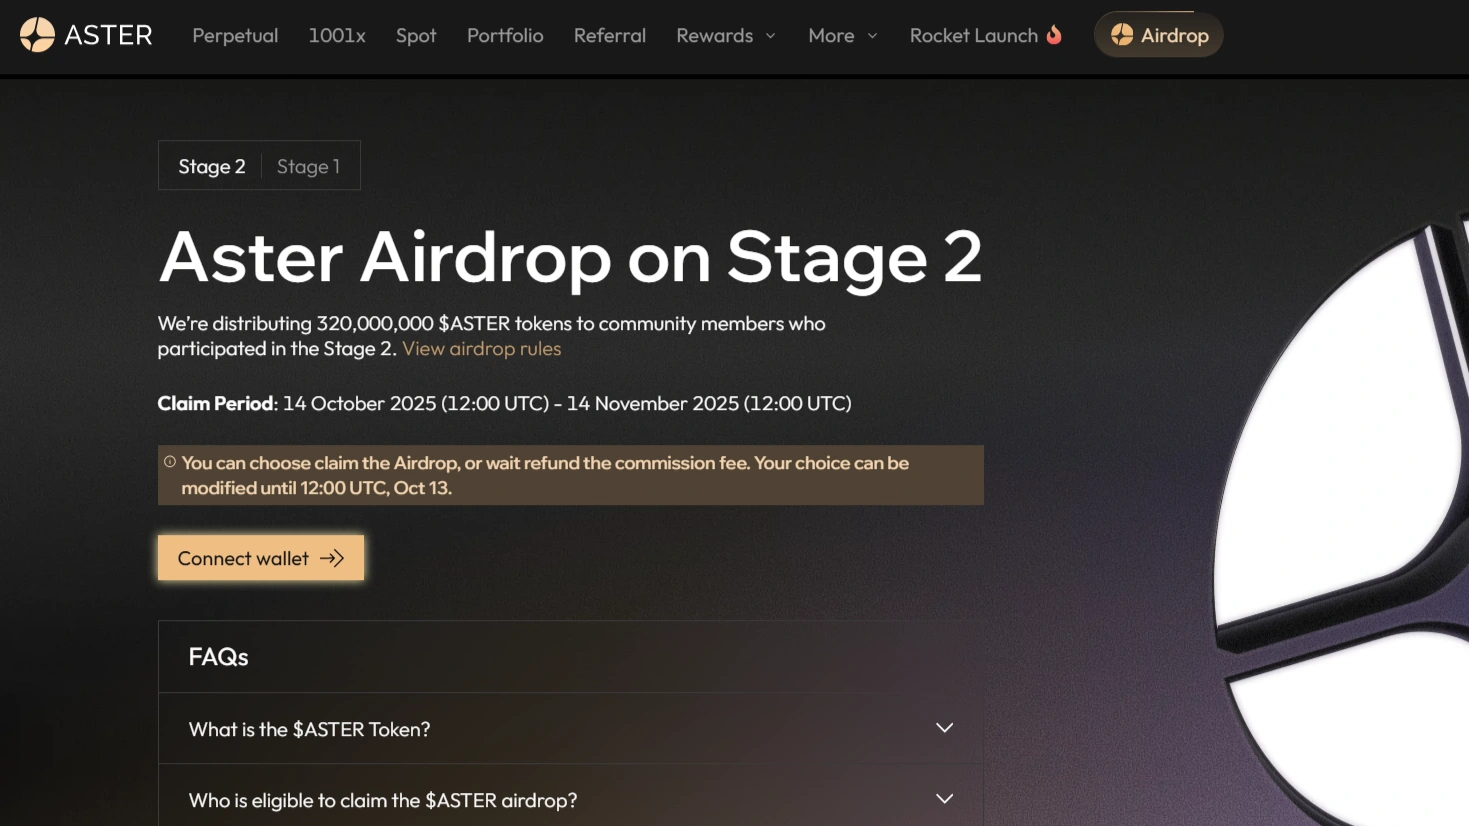The width and height of the screenshot is (1469, 826).
Task: Click the arrow icon inside Connect wallet button
Action: point(333,558)
